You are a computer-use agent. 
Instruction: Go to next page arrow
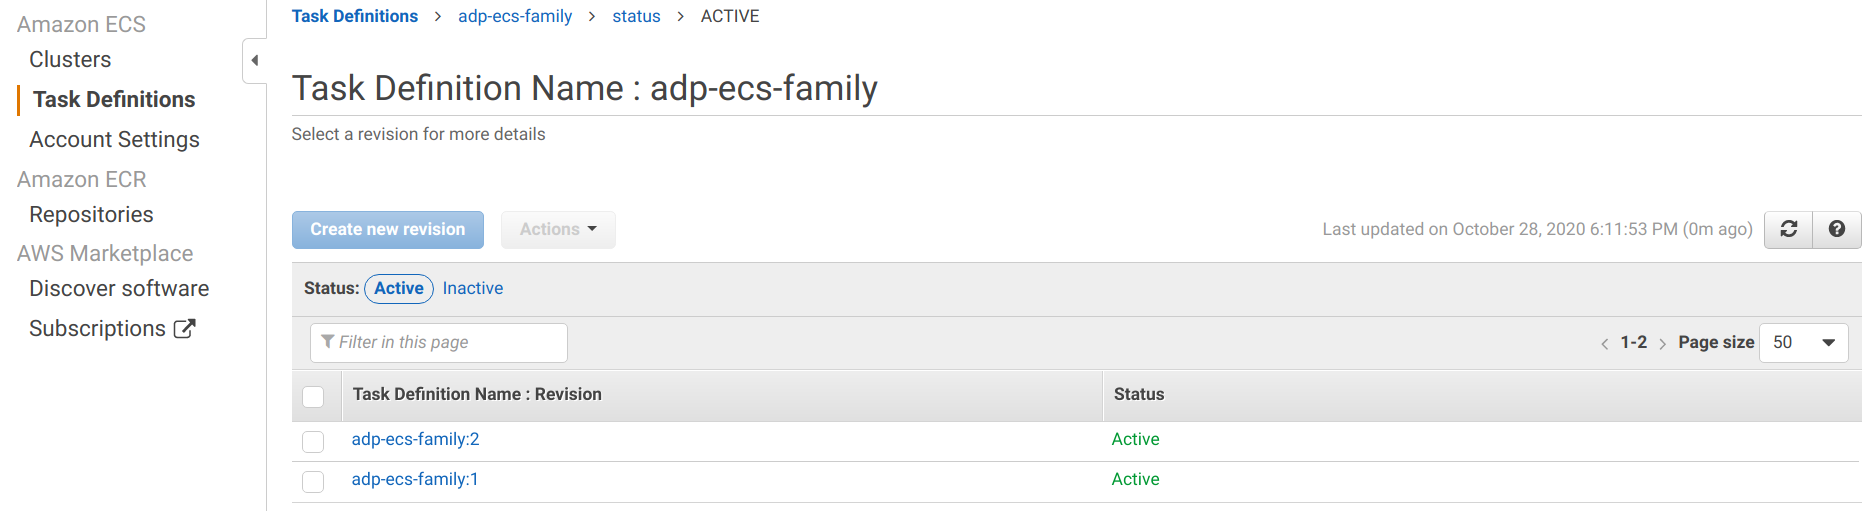[1662, 343]
